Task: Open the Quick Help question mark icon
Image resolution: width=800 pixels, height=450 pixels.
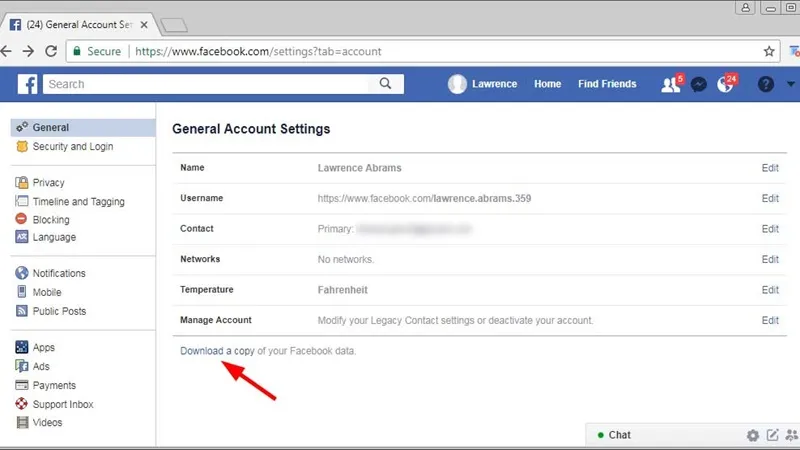Action: pos(765,84)
